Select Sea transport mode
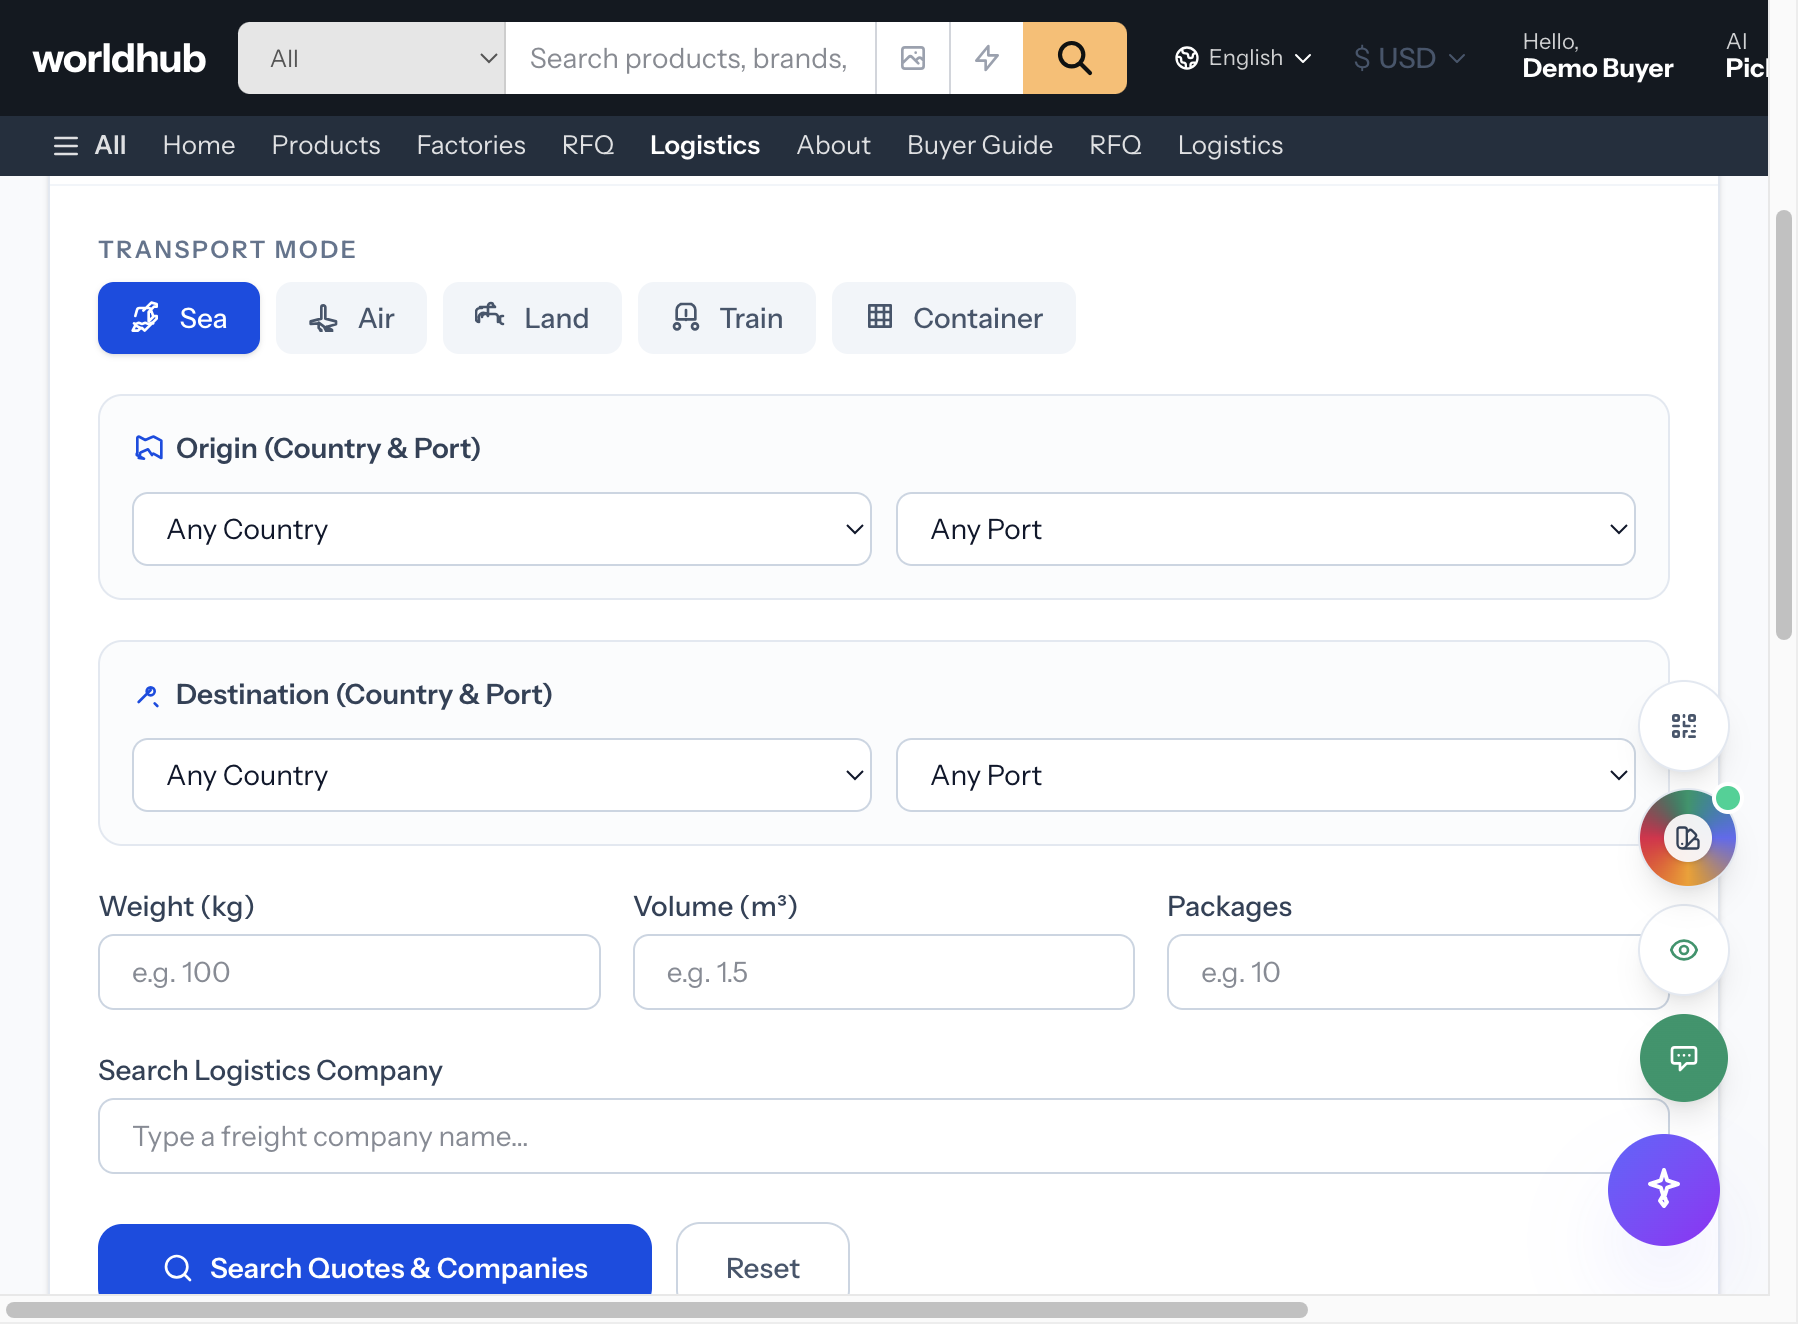This screenshot has height=1324, width=1798. 179,318
